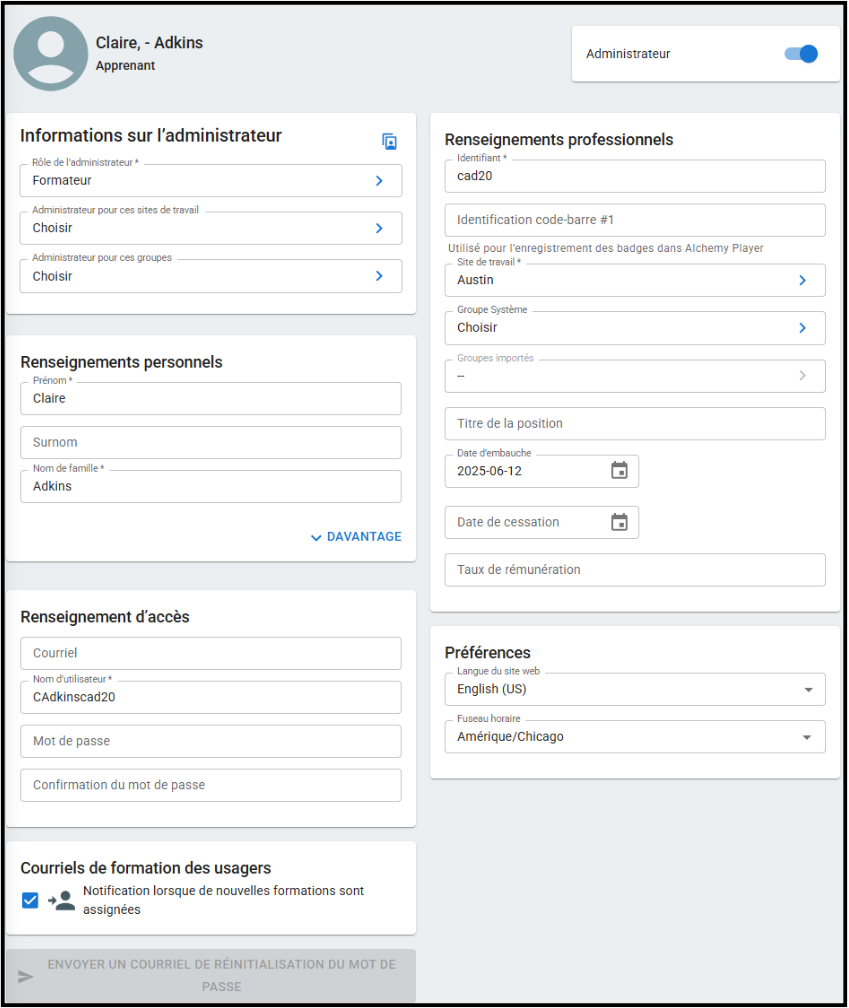The width and height of the screenshot is (849, 1008).
Task: Uncheck the new training notification checkbox
Action: tap(30, 900)
